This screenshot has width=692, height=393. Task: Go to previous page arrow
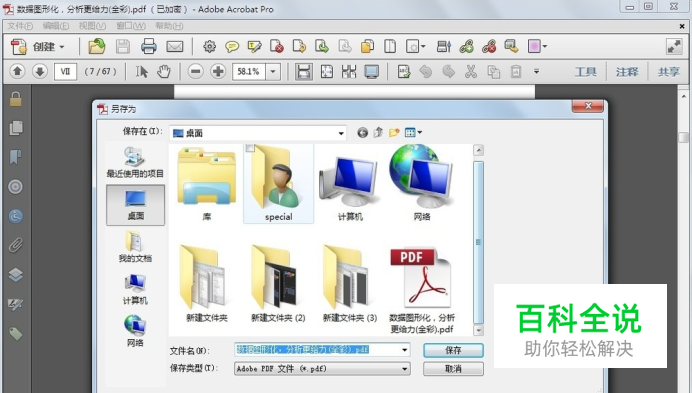coord(17,71)
